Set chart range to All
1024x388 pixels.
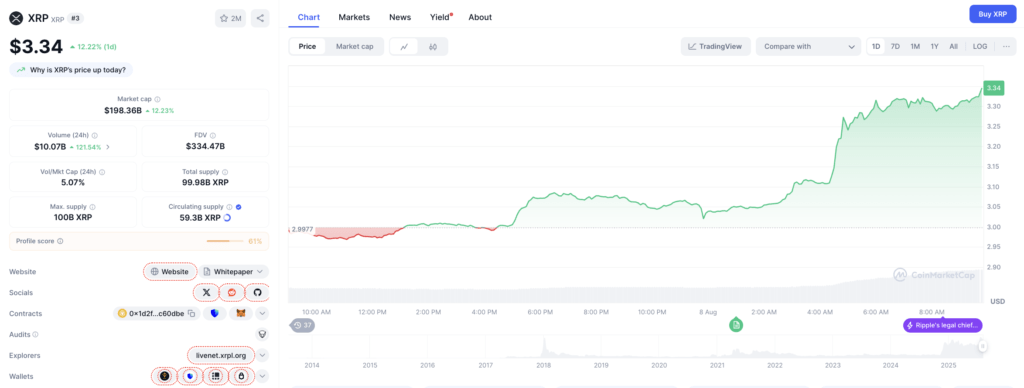953,46
